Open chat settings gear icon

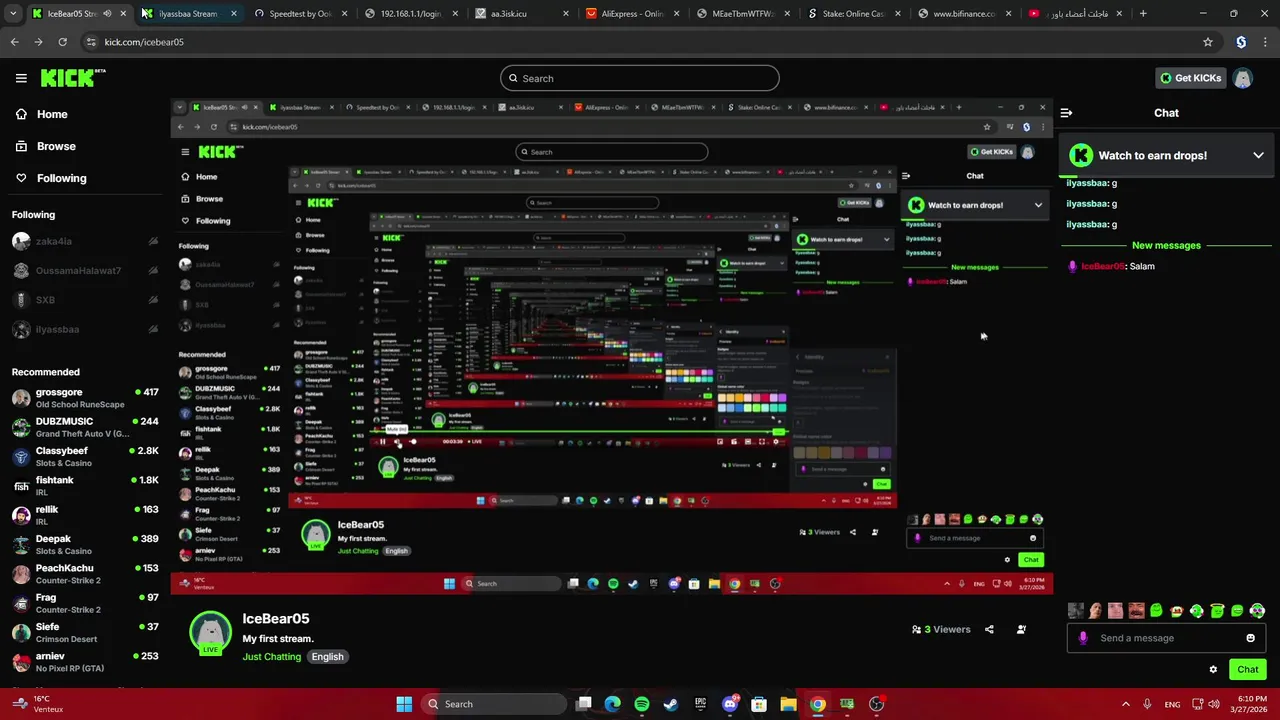coord(1213,670)
